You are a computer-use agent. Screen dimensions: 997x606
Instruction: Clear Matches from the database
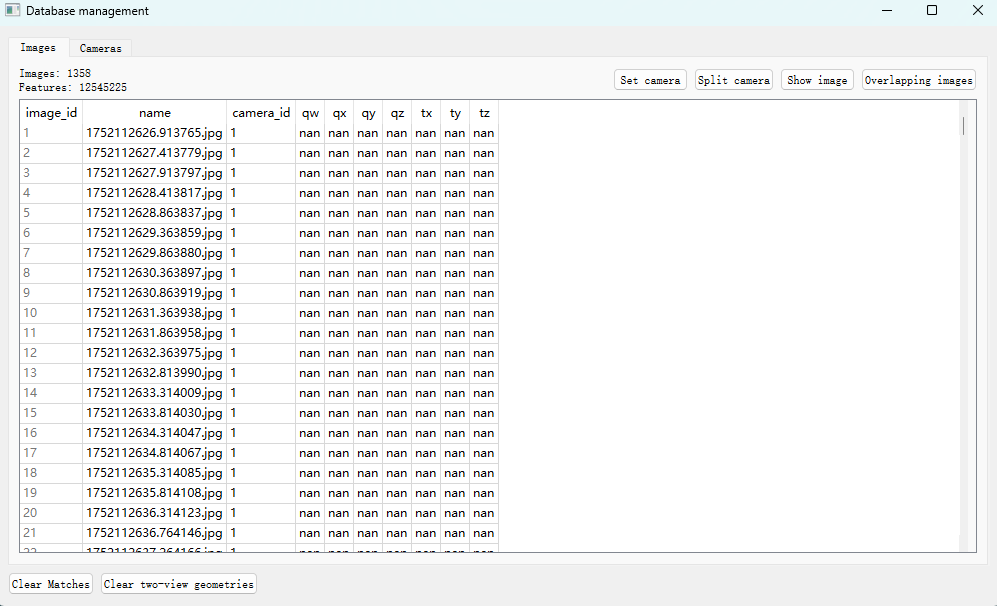[51, 584]
